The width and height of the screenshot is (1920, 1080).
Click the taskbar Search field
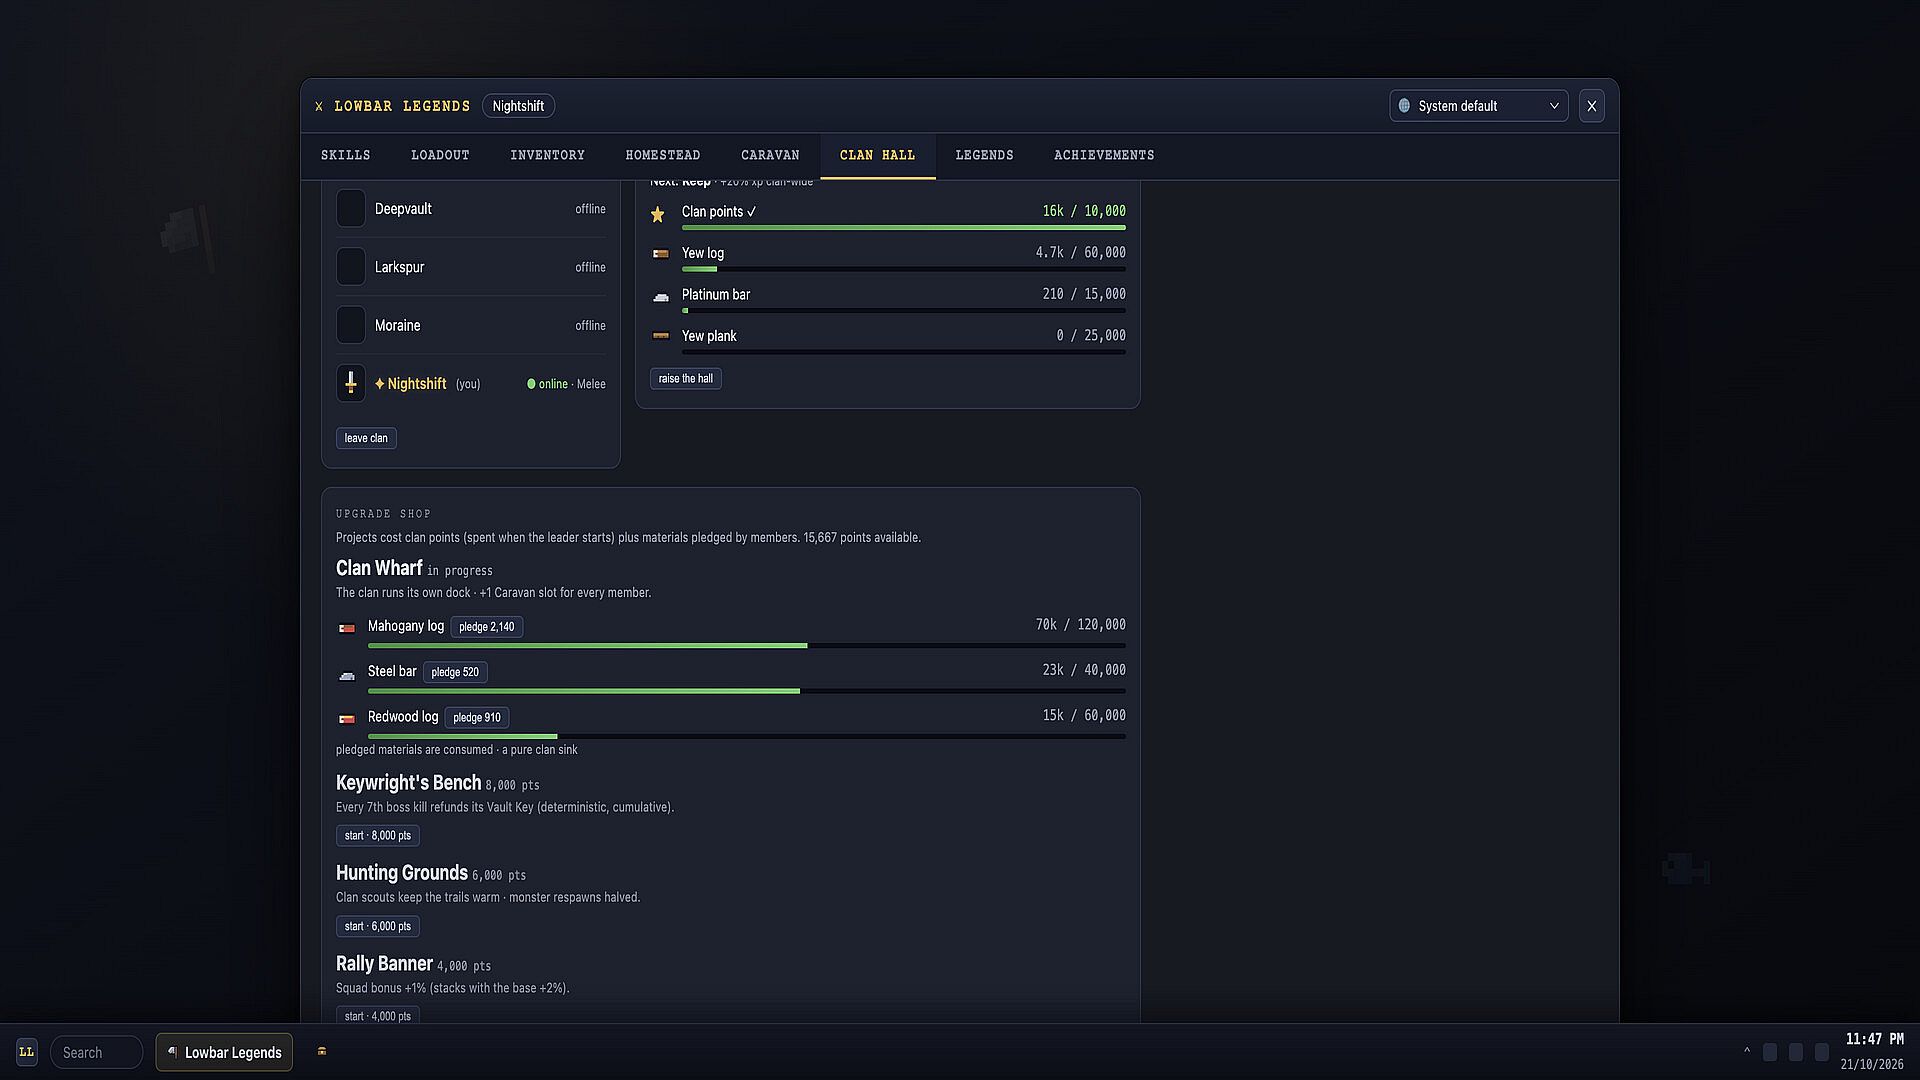[x=97, y=1052]
